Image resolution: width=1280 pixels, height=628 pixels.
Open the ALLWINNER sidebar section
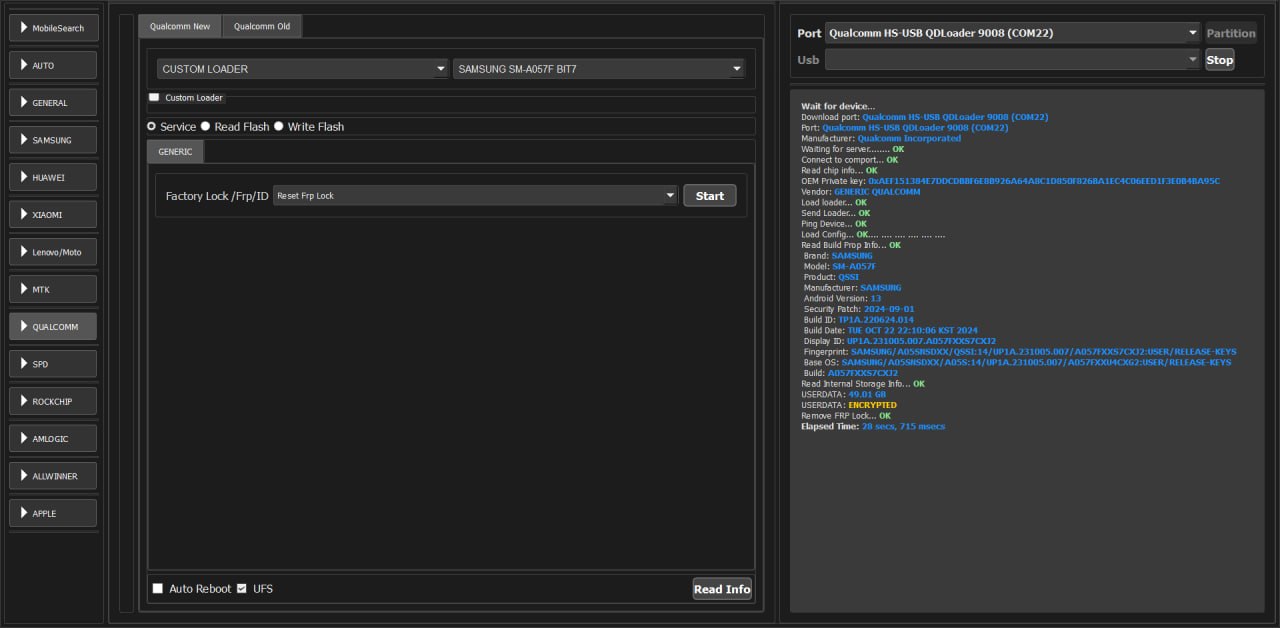pyautogui.click(x=54, y=476)
